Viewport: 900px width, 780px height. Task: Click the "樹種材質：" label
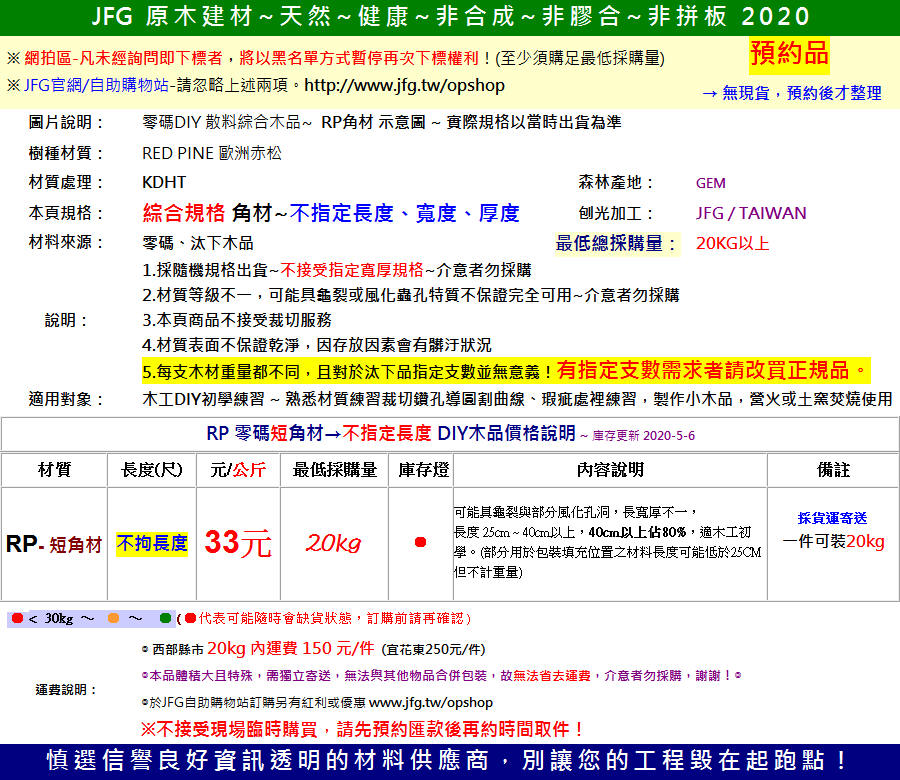66,153
